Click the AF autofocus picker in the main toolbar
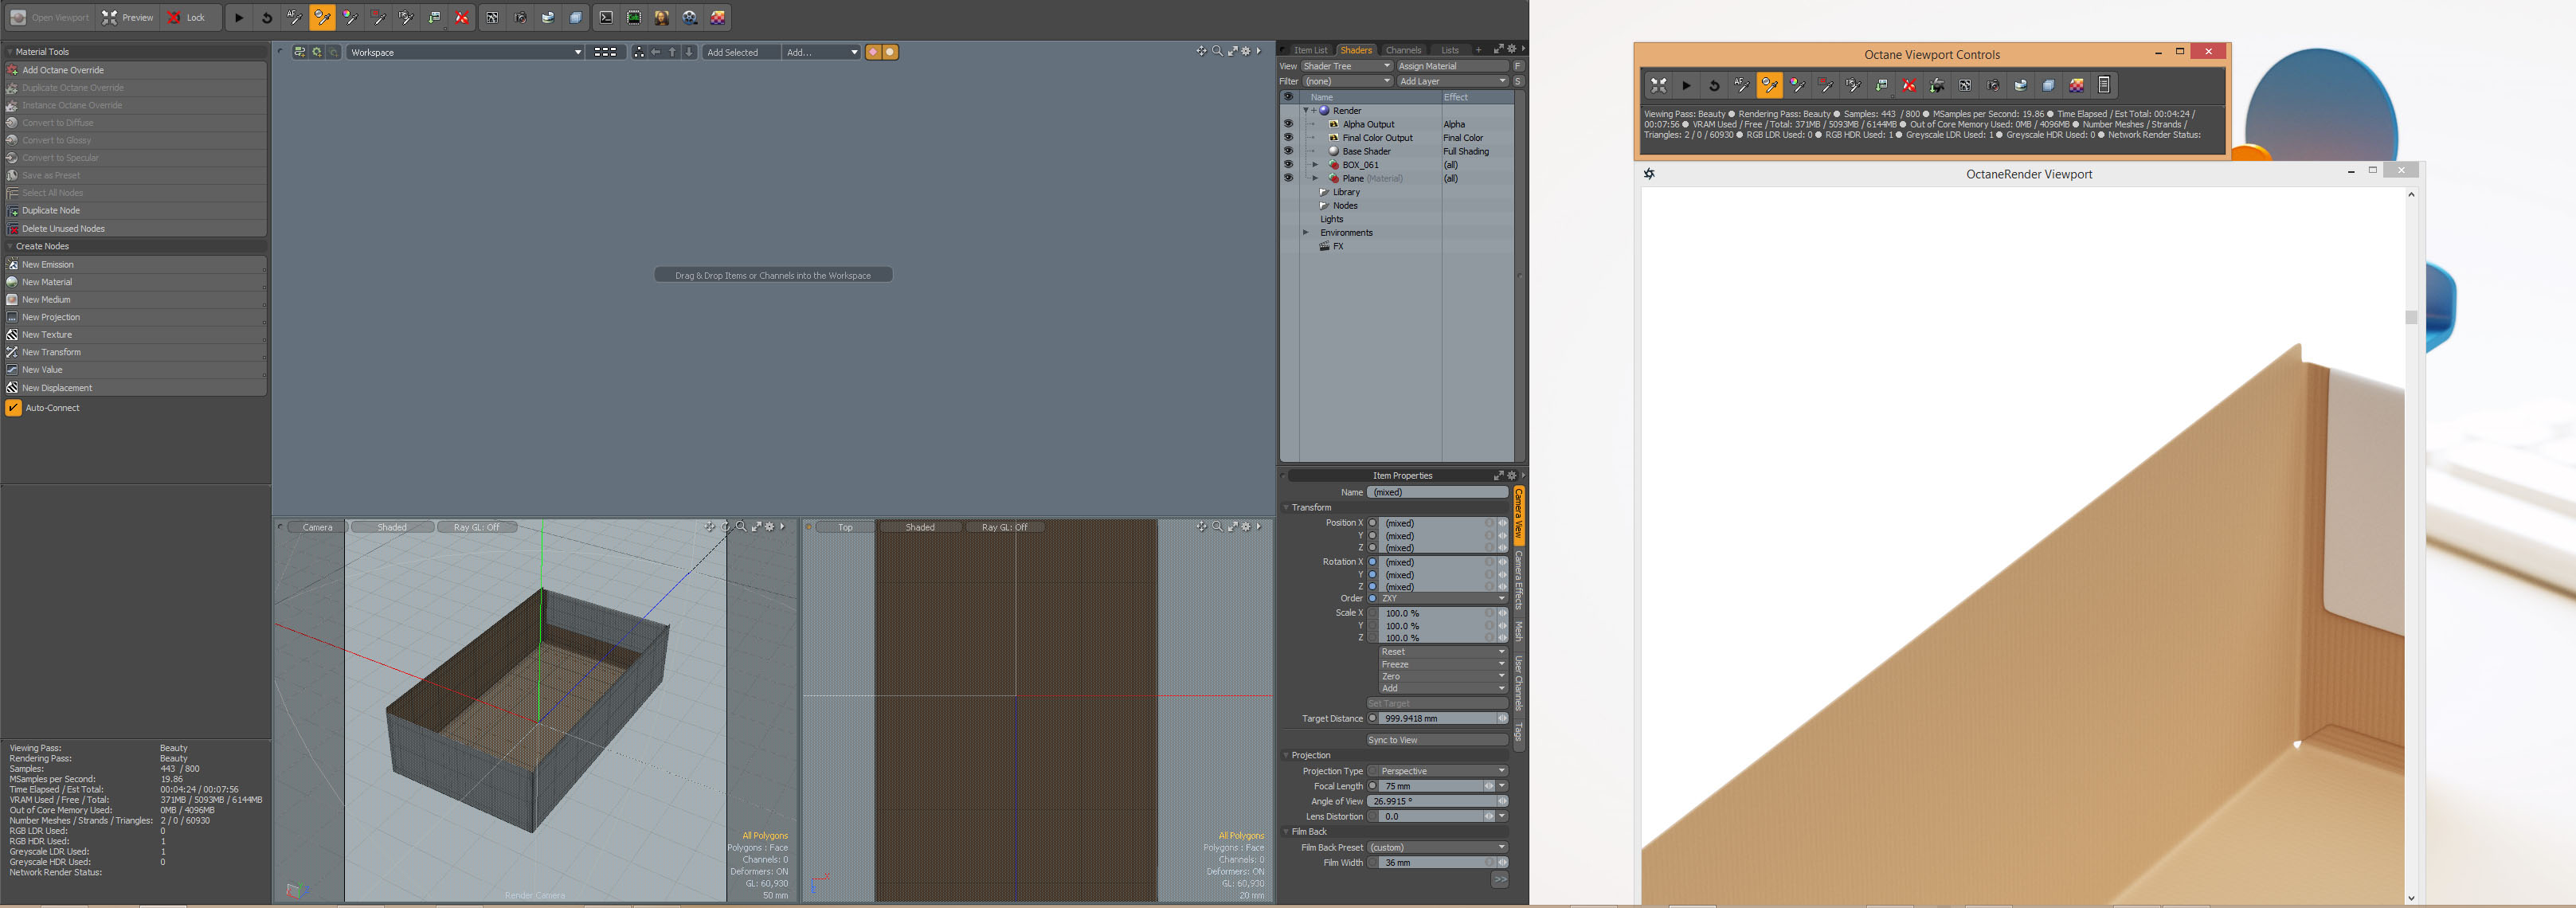Viewport: 2576px width, 908px height. 294,18
